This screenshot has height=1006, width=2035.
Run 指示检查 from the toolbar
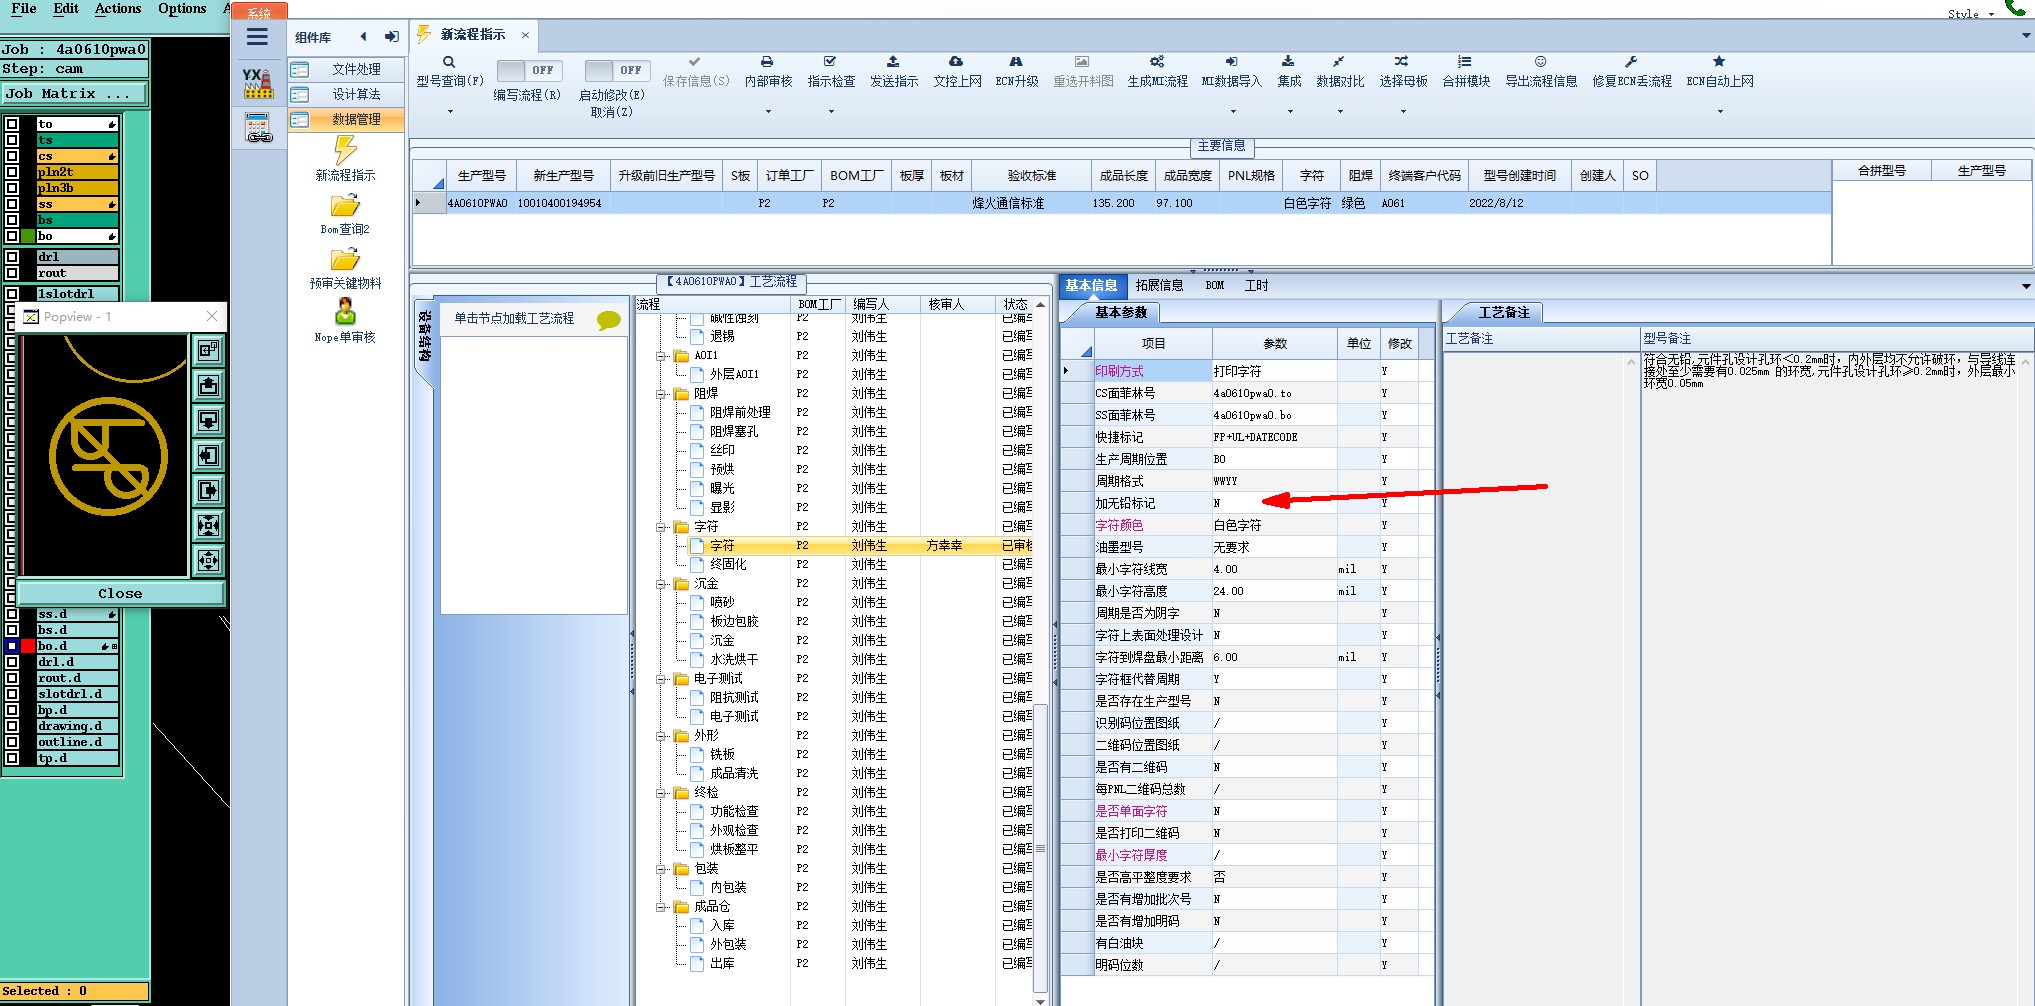830,71
